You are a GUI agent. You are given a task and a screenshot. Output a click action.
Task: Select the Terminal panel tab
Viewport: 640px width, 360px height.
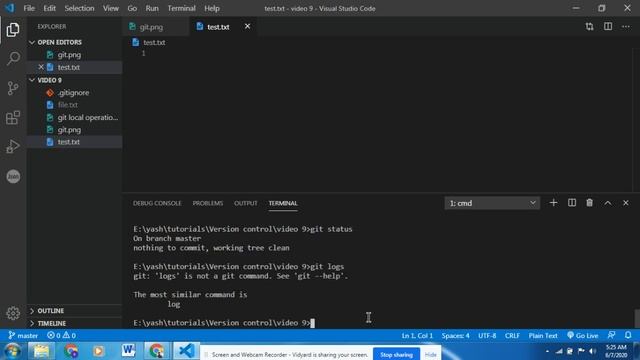pos(283,203)
